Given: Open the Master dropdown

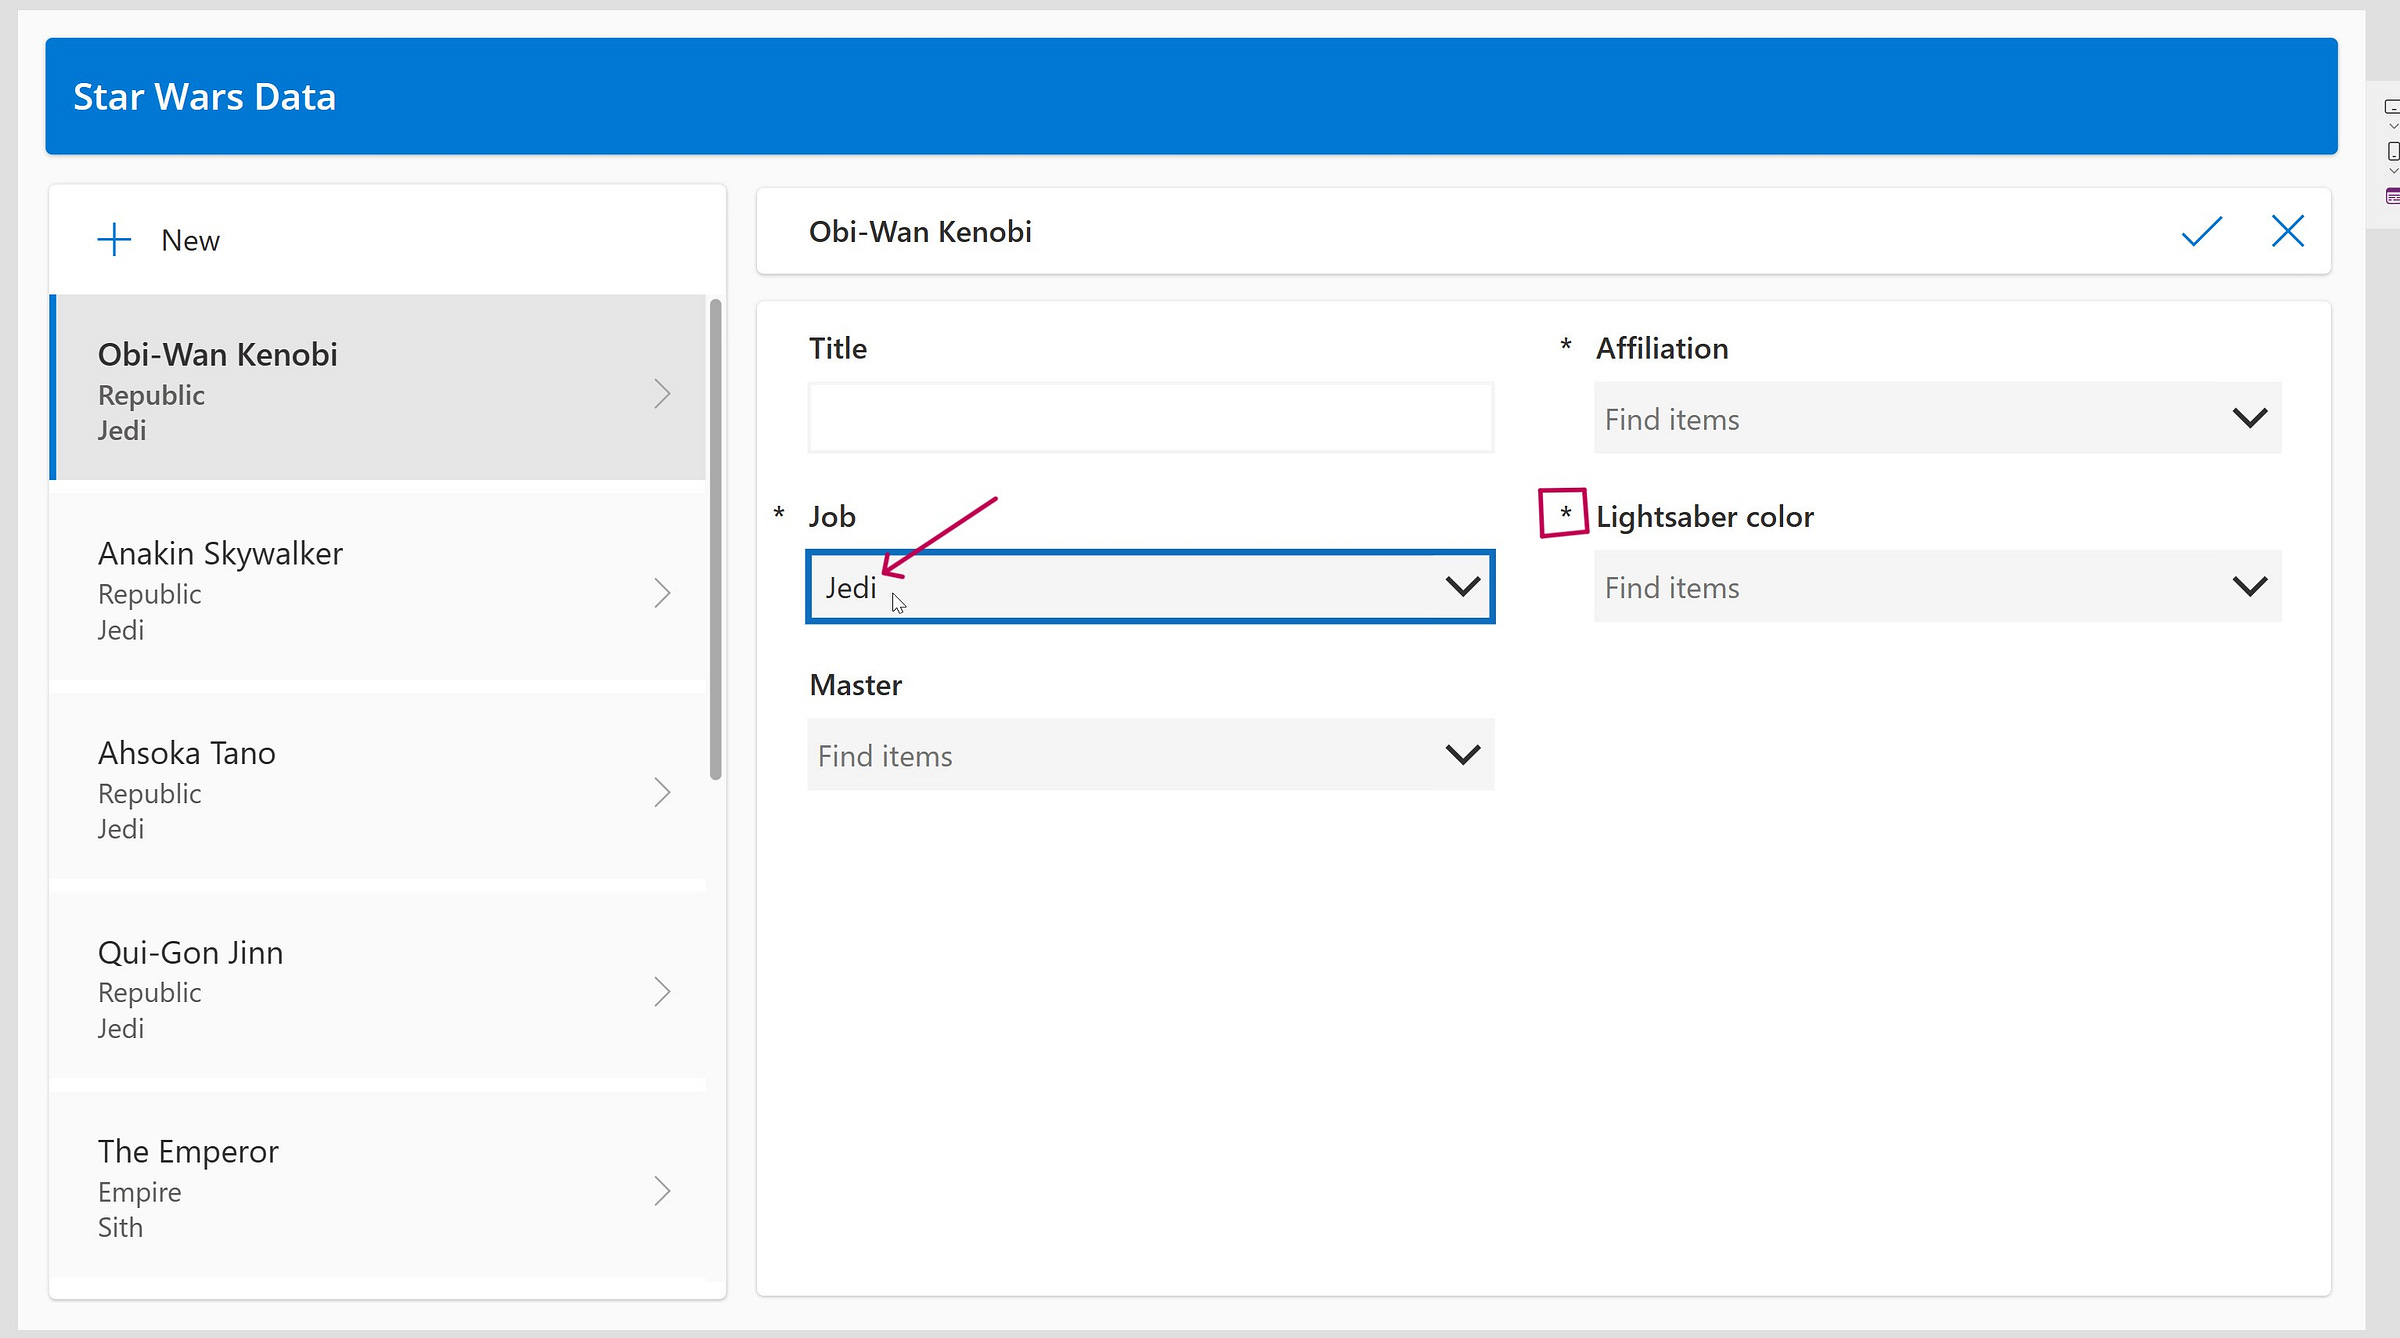Looking at the screenshot, I should (1462, 755).
